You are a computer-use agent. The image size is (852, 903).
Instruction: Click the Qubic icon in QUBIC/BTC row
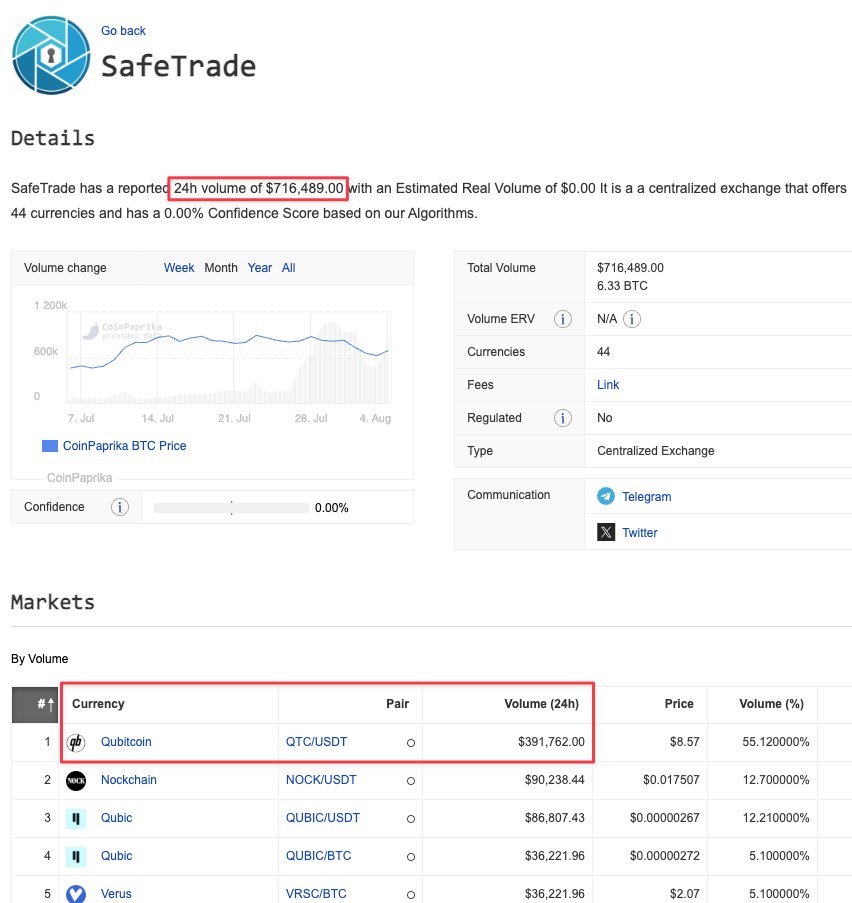pos(76,856)
